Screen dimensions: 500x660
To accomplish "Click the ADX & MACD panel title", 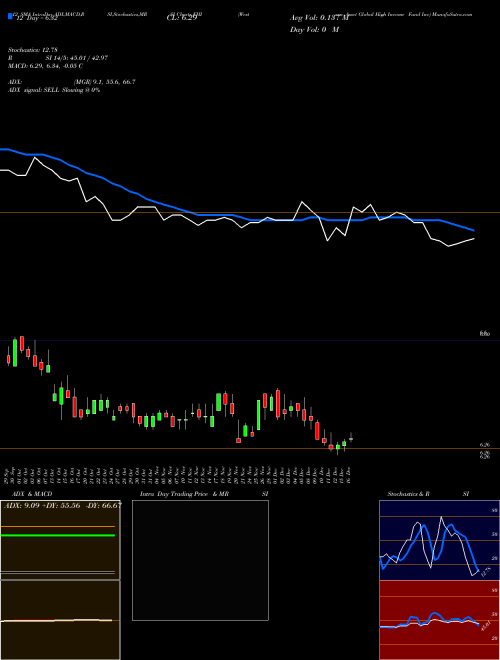I will coord(32,494).
